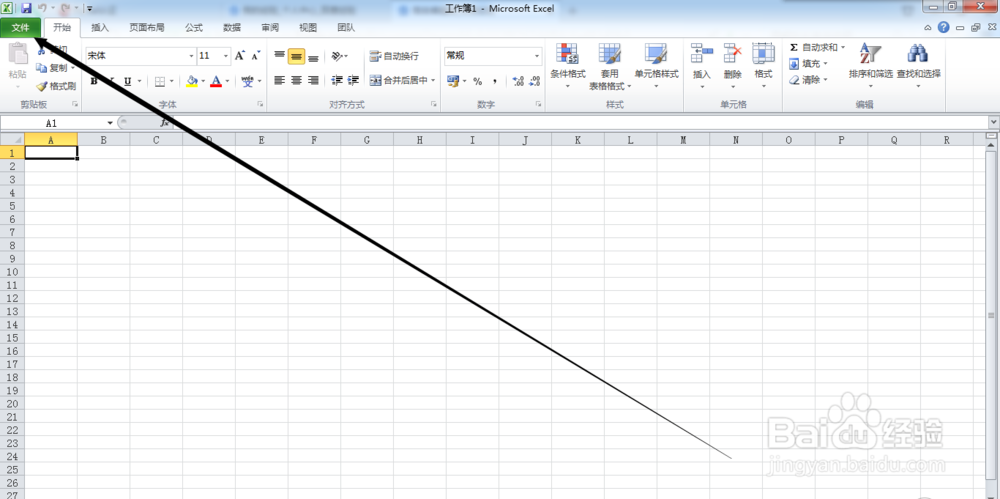Switch to the 视图 tab
Image resolution: width=1000 pixels, height=499 pixels.
[308, 27]
